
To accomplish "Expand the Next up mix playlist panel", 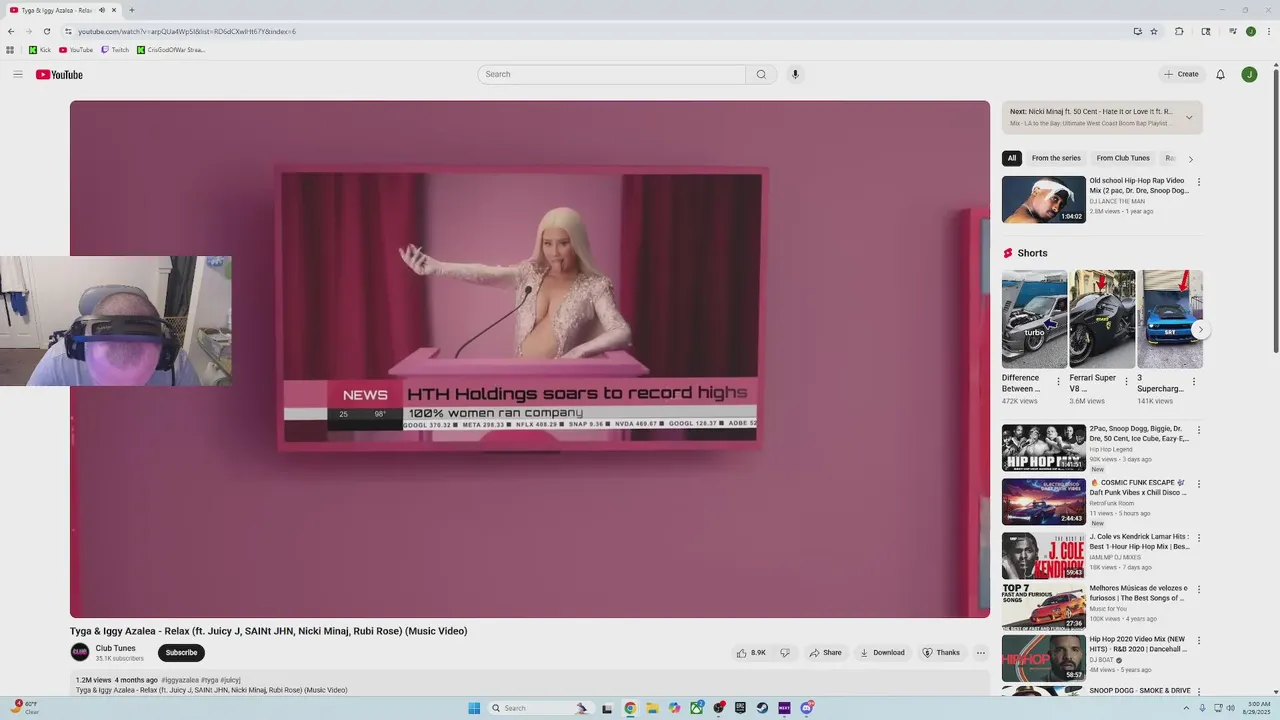I will click(1189, 118).
